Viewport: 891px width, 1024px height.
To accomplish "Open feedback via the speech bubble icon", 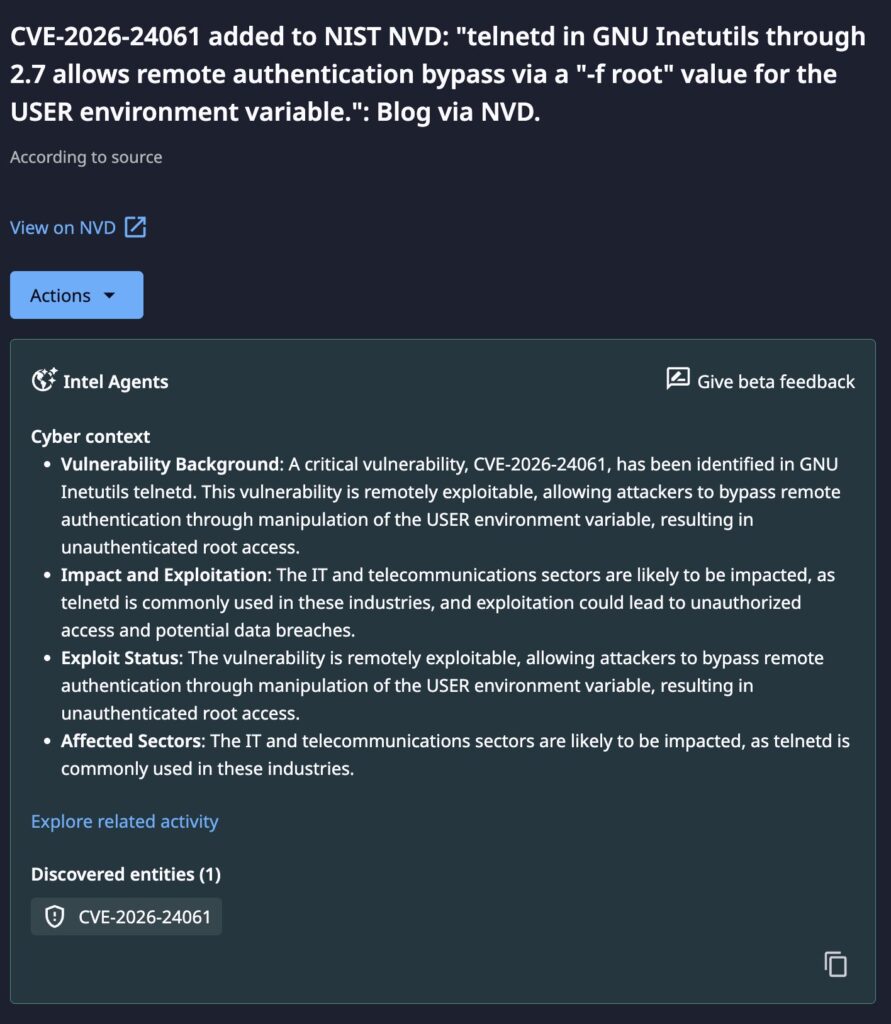I will [677, 379].
